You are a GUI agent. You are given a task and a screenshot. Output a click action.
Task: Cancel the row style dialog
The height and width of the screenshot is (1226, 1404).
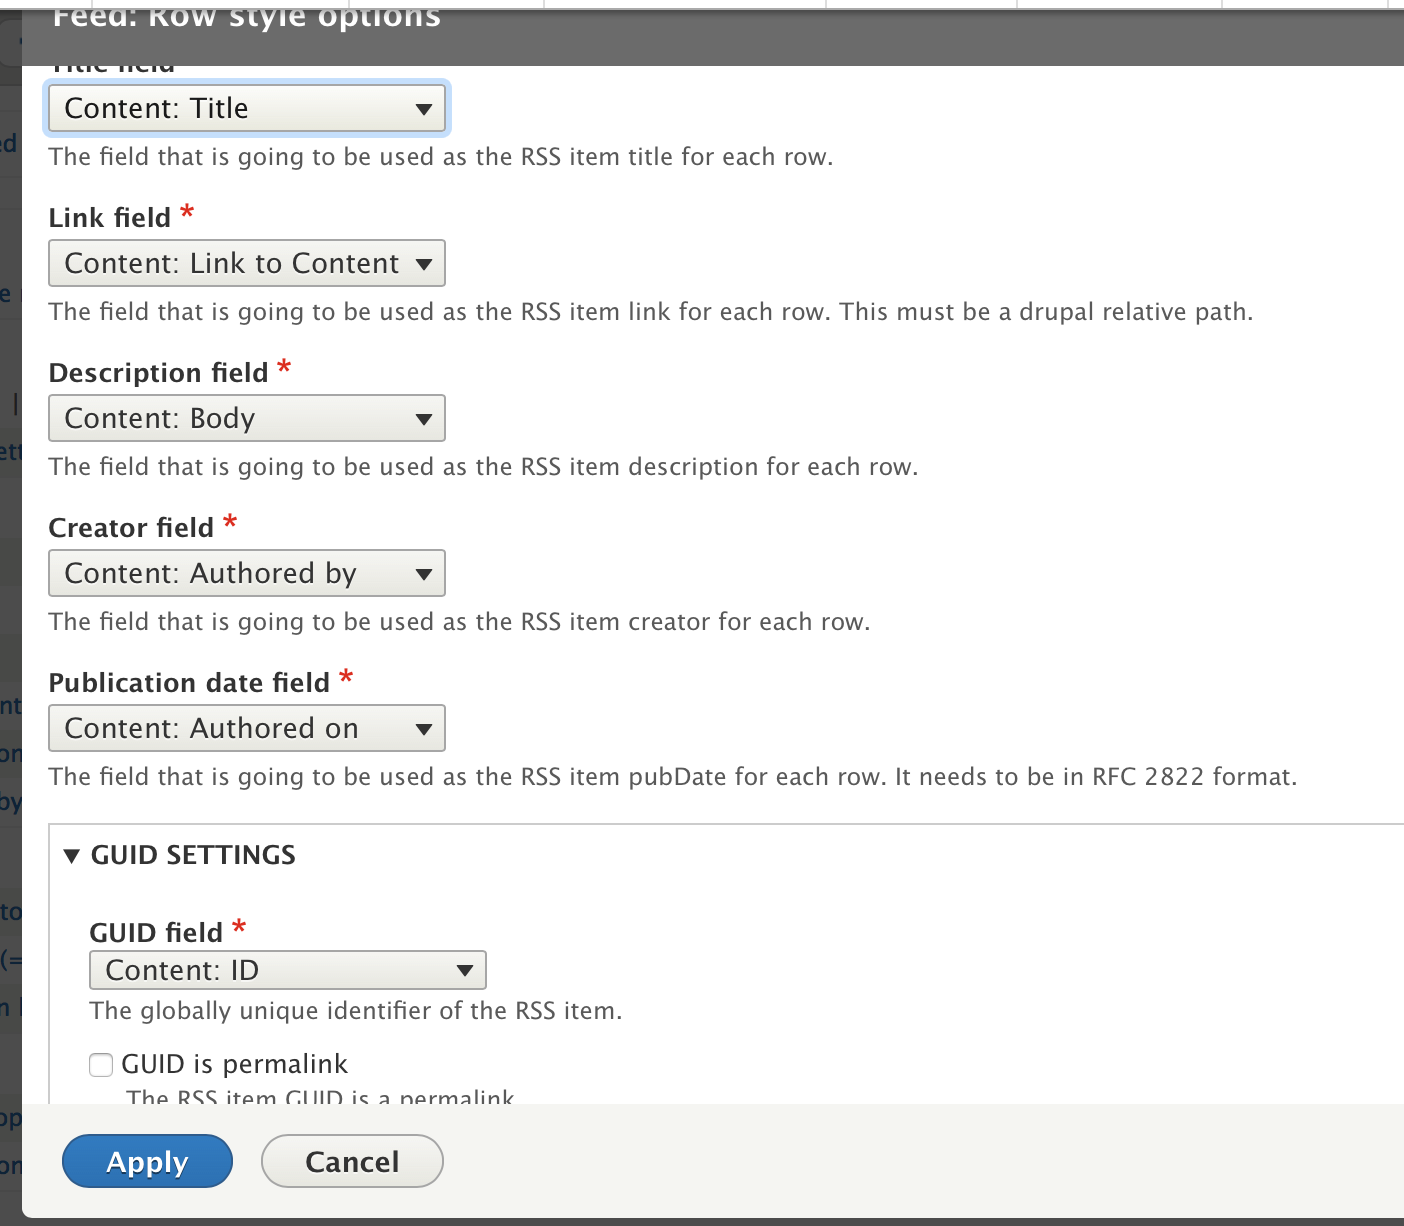click(352, 1161)
